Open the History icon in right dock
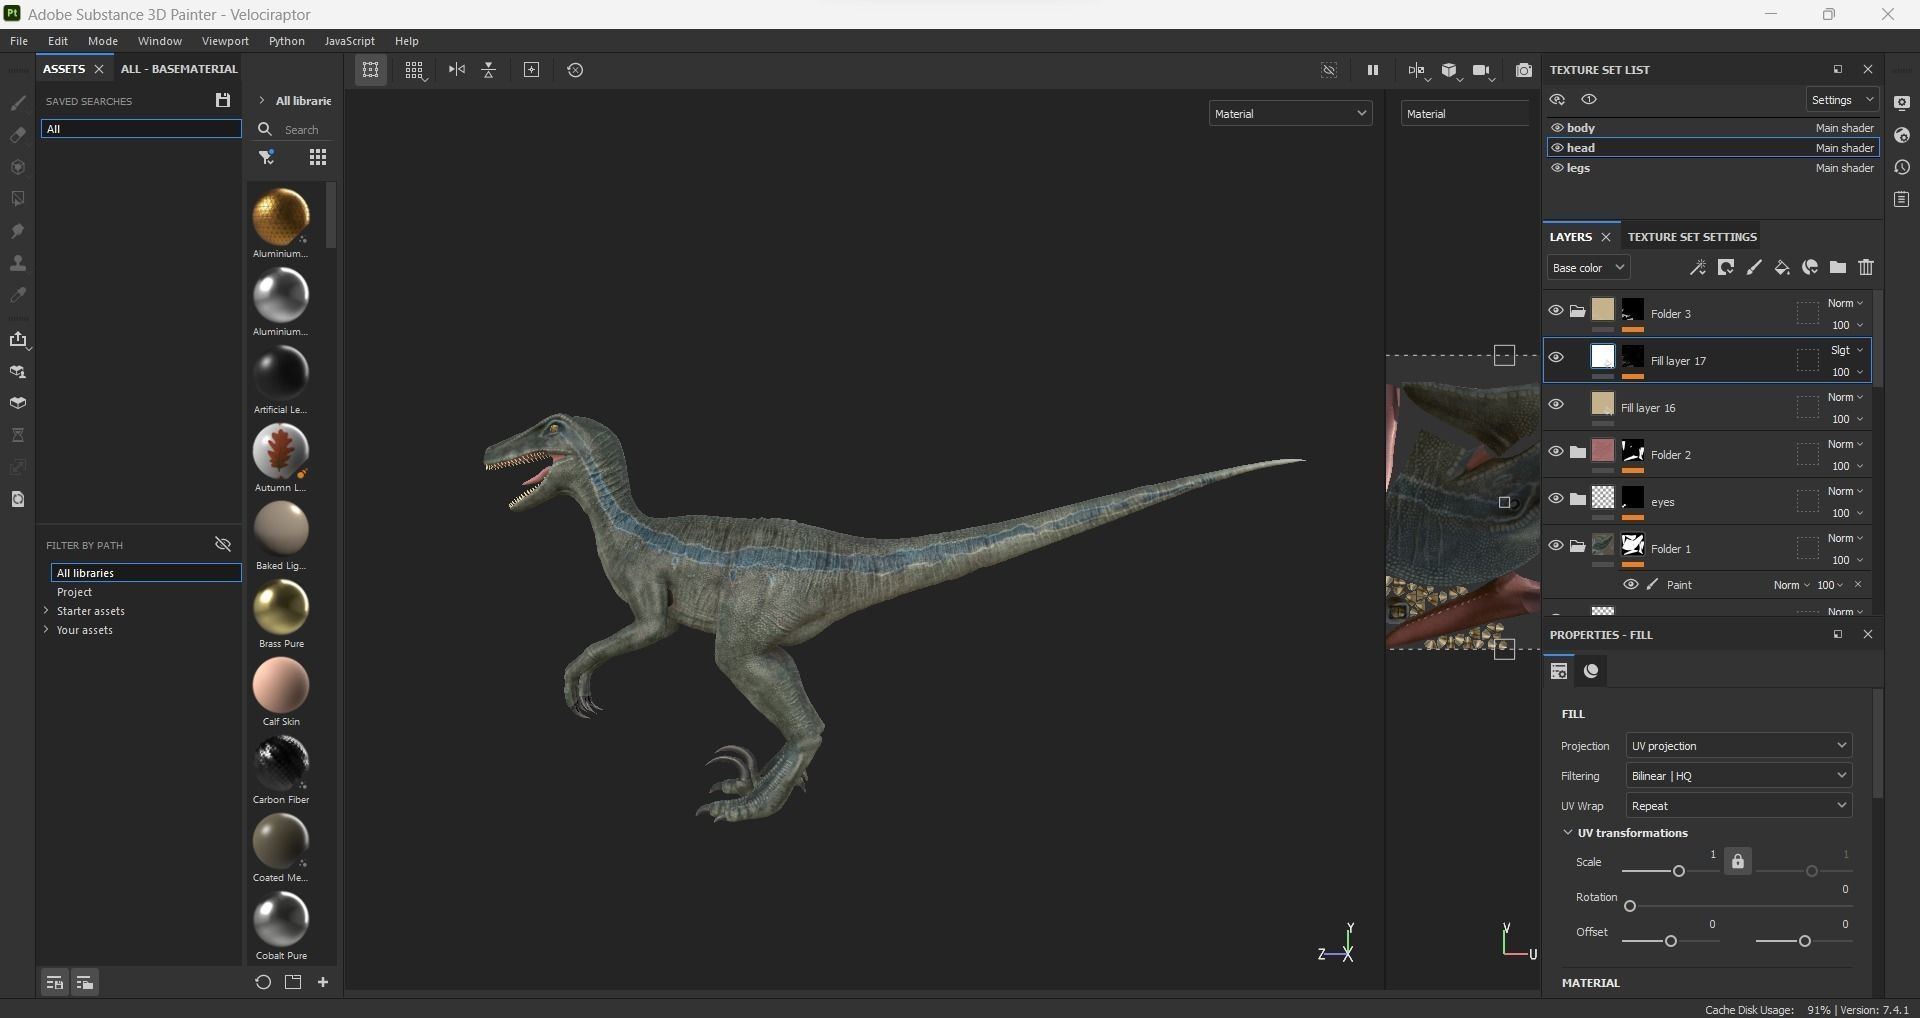The image size is (1920, 1018). click(x=1902, y=167)
